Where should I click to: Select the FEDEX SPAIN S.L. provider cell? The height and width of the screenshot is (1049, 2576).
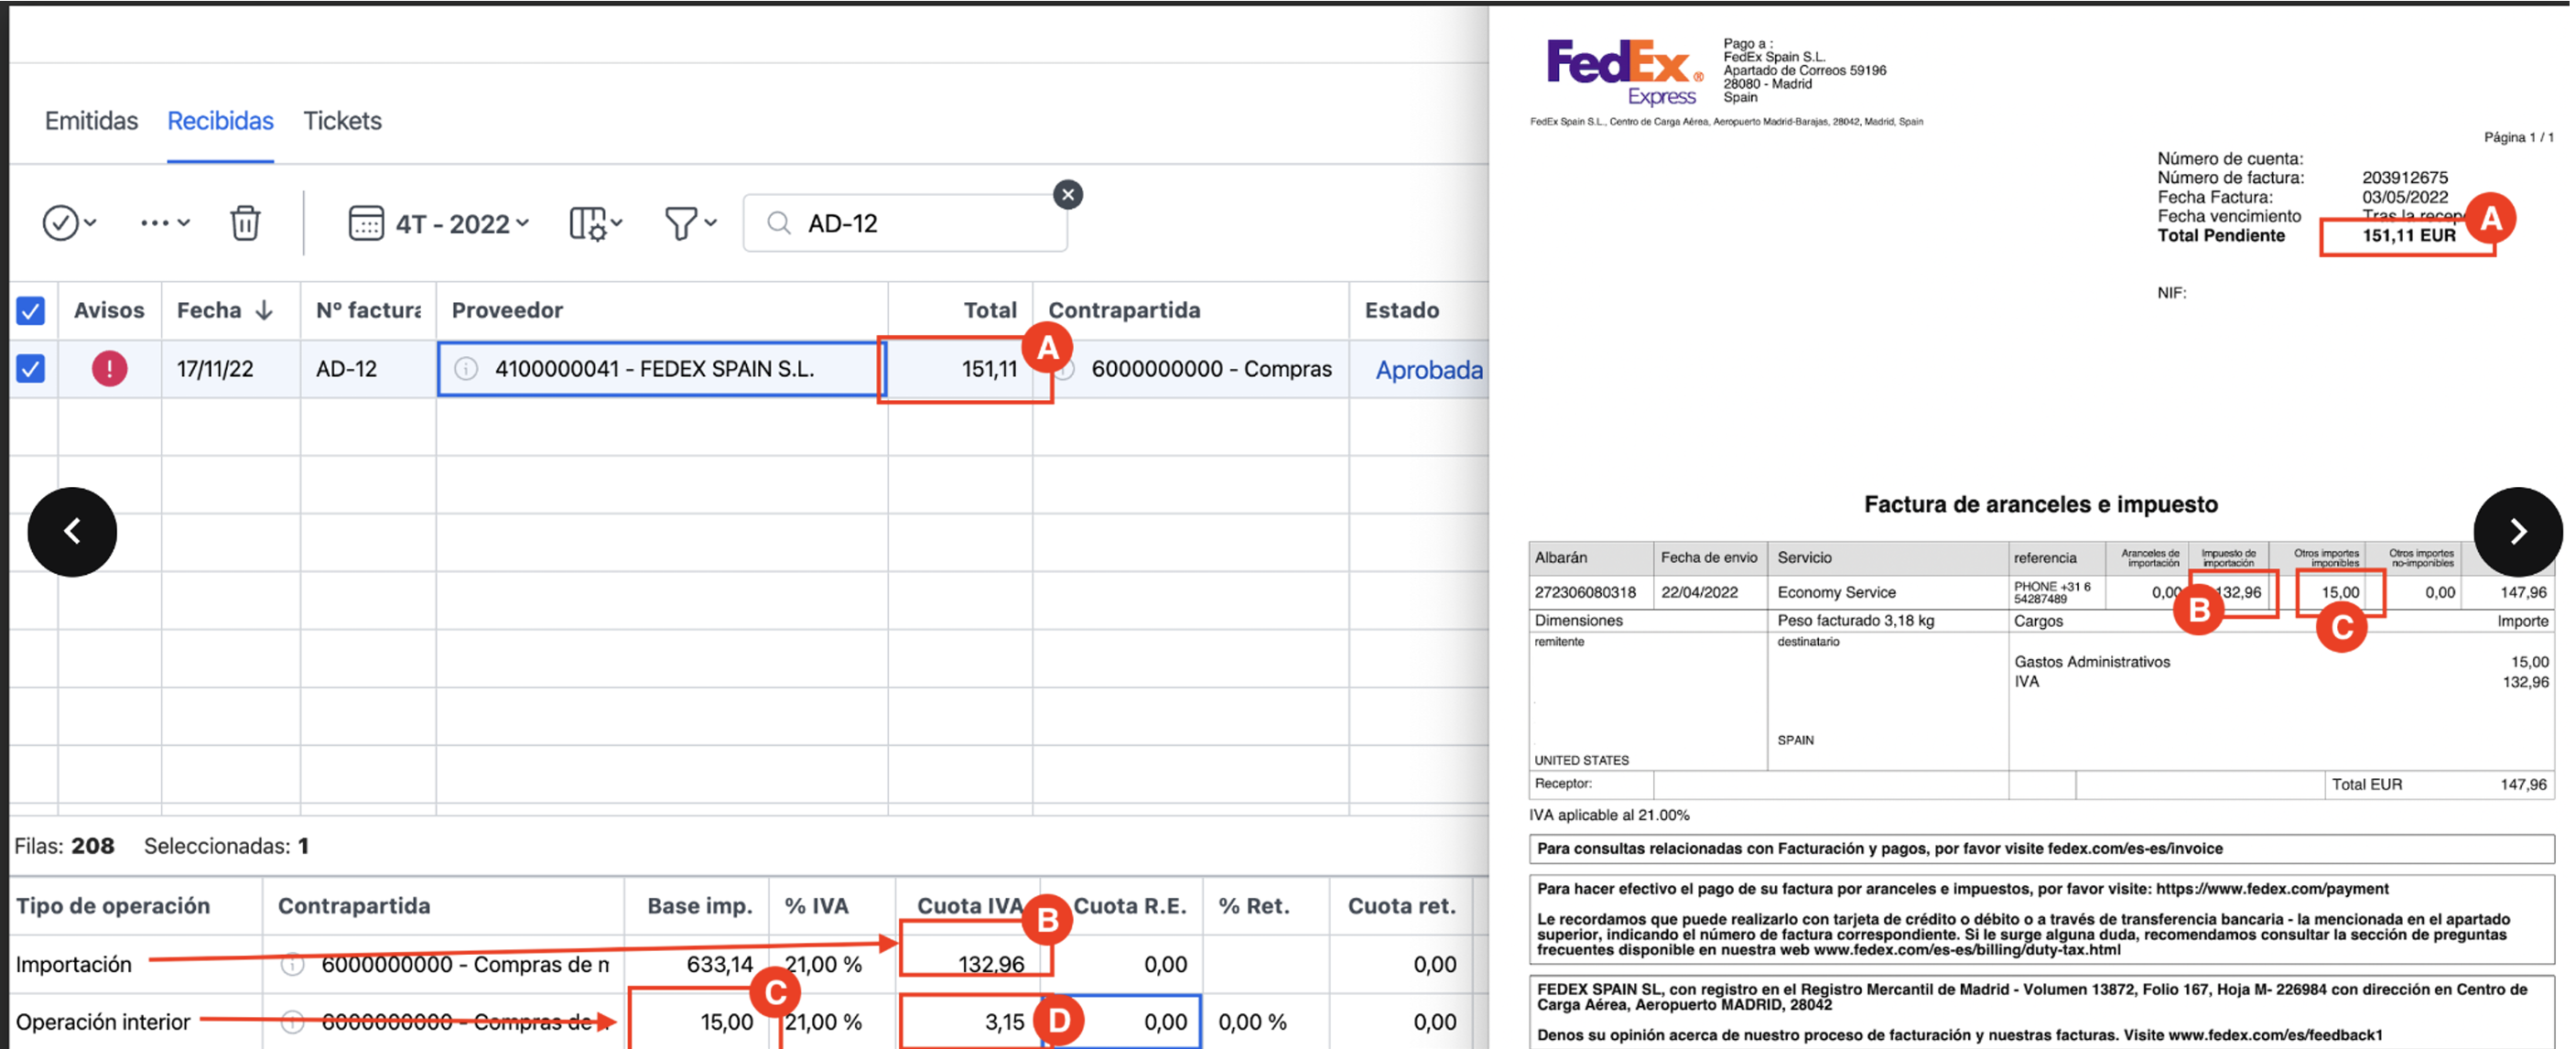point(661,369)
